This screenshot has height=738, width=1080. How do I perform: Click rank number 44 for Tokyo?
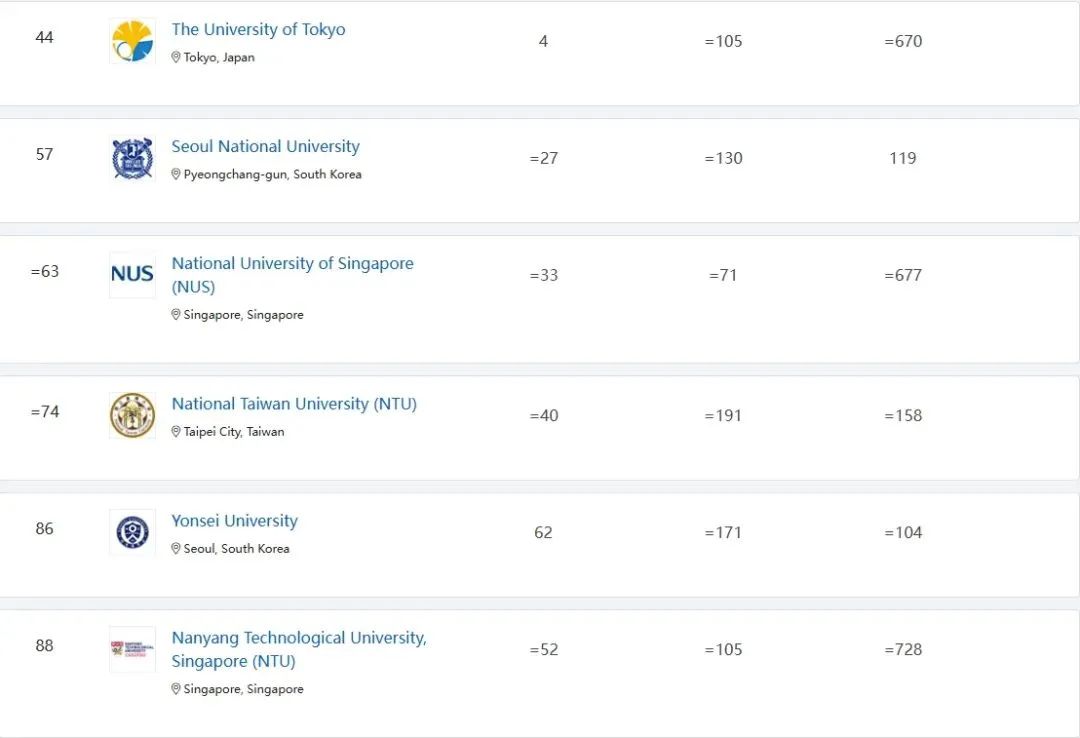44,37
